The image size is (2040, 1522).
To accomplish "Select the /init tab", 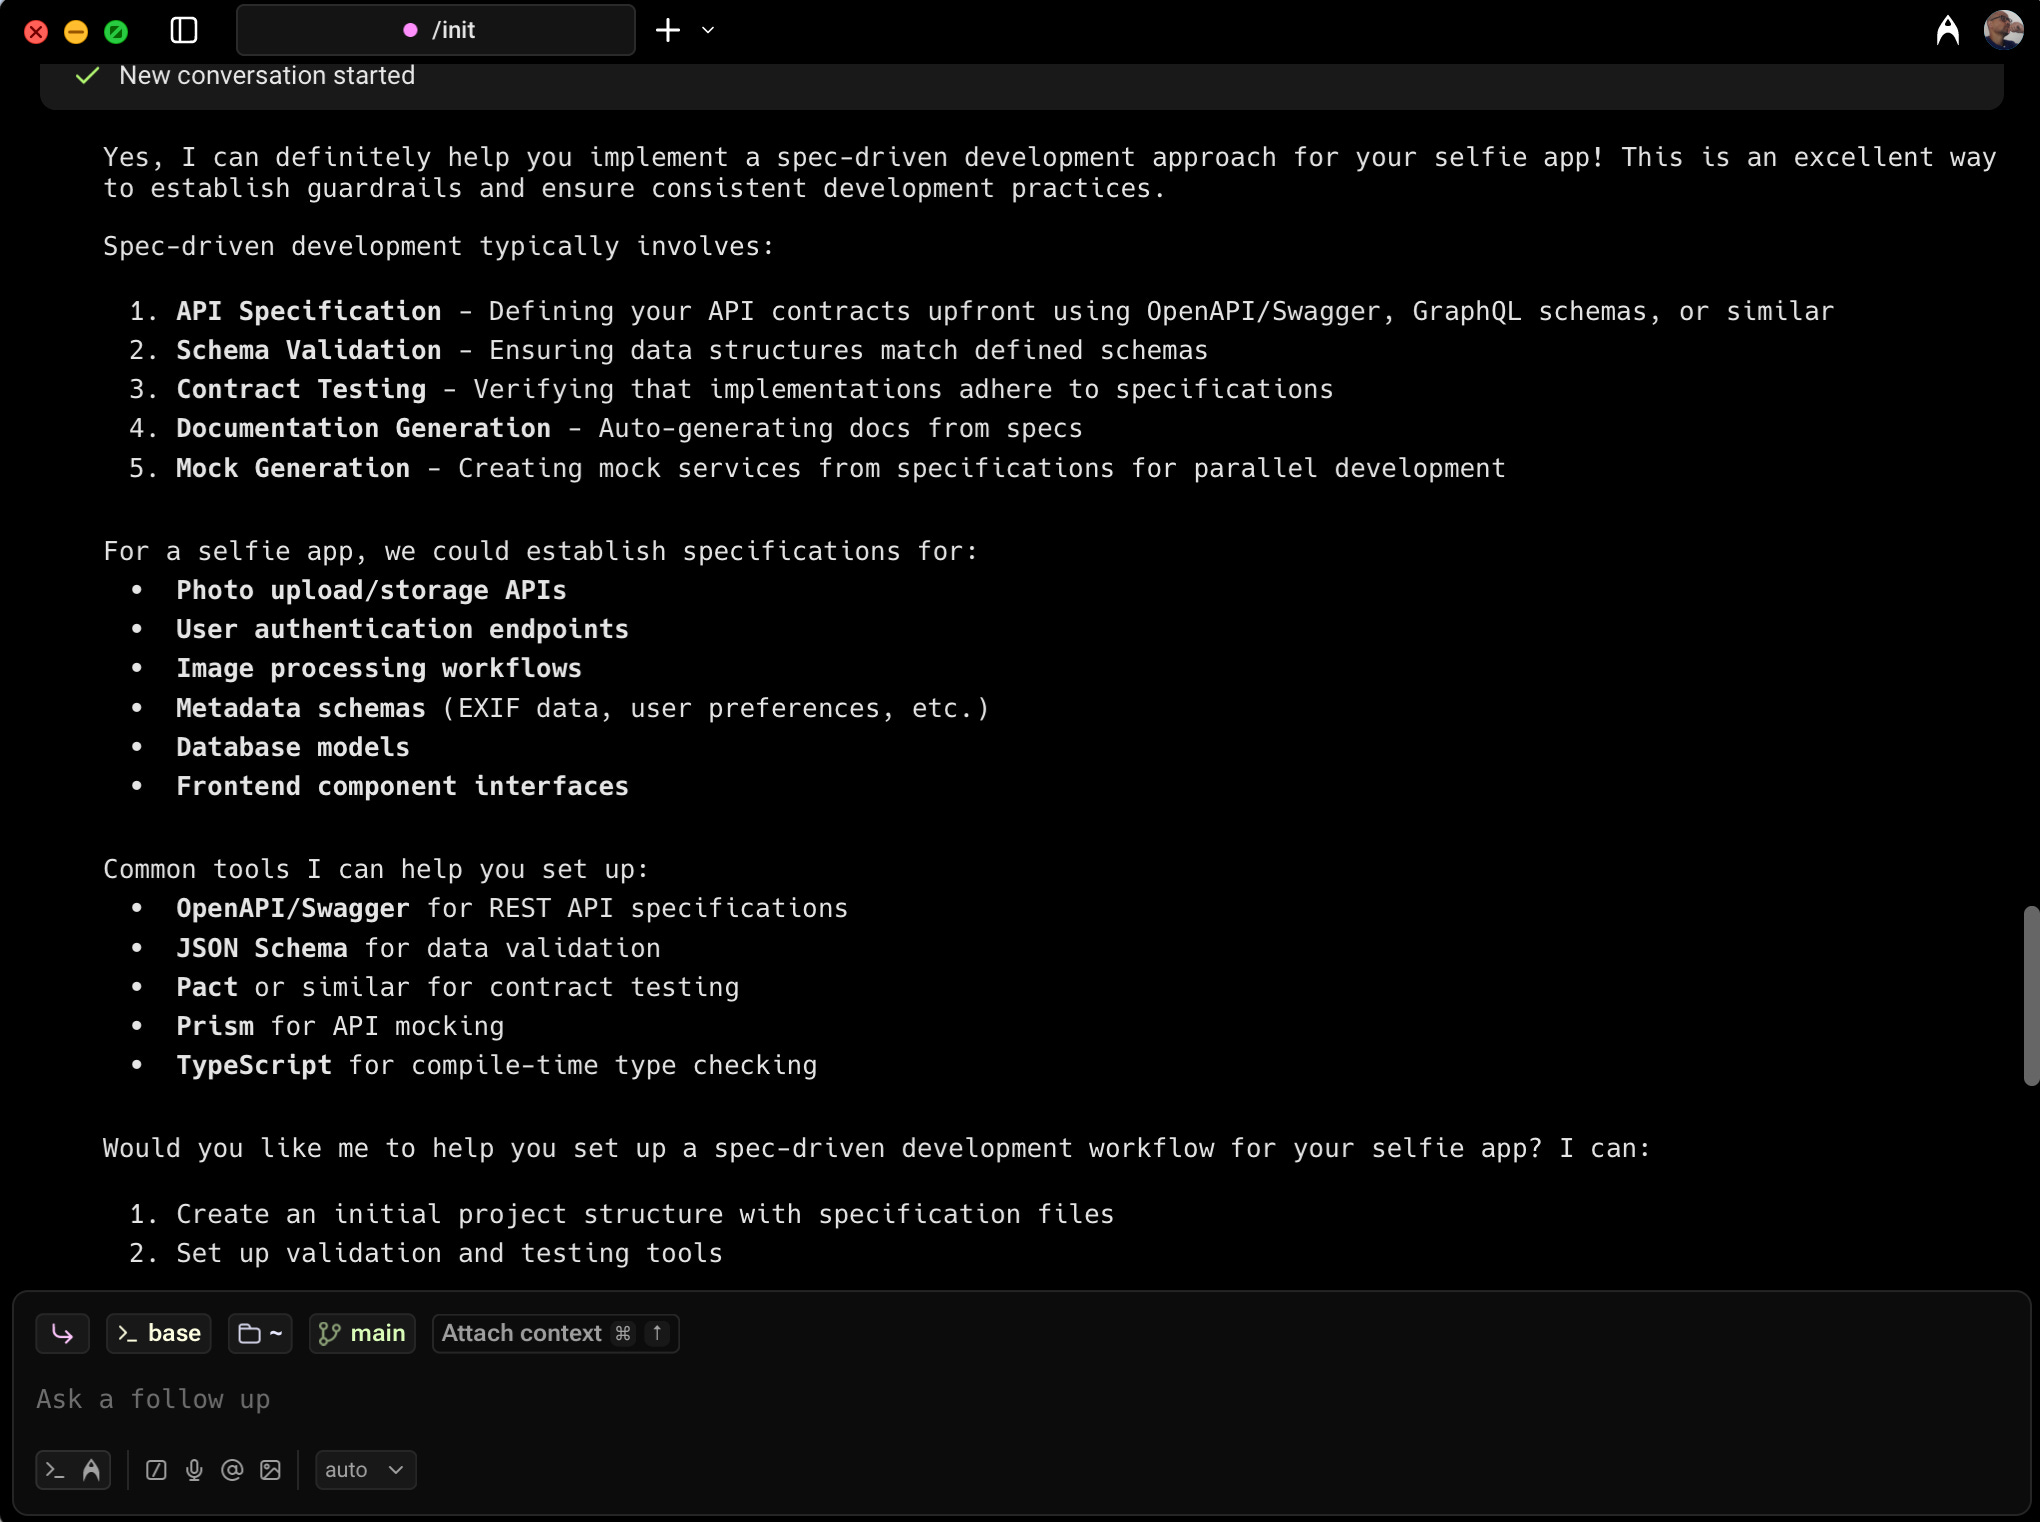I will 436,30.
